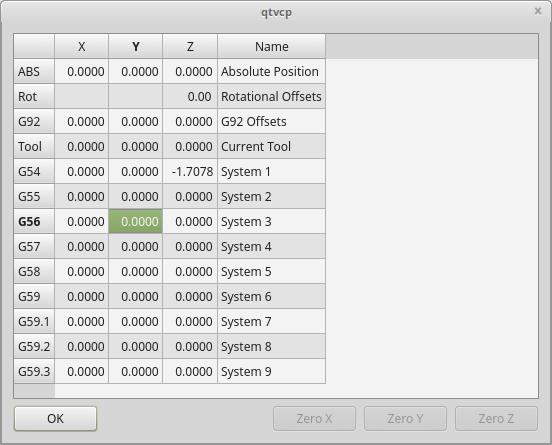552x445 pixels.
Task: Select the G56 row header
Action: tap(34, 221)
